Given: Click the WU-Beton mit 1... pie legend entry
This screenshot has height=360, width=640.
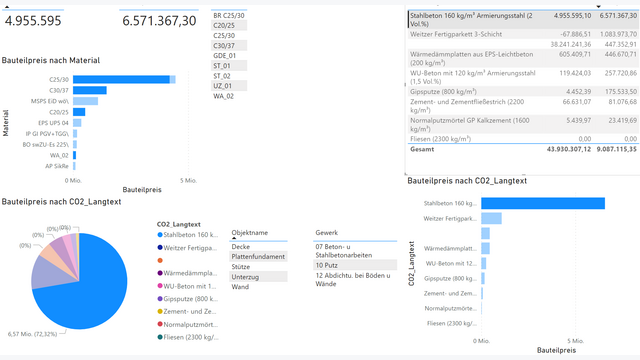Looking at the screenshot, I should click(188, 286).
